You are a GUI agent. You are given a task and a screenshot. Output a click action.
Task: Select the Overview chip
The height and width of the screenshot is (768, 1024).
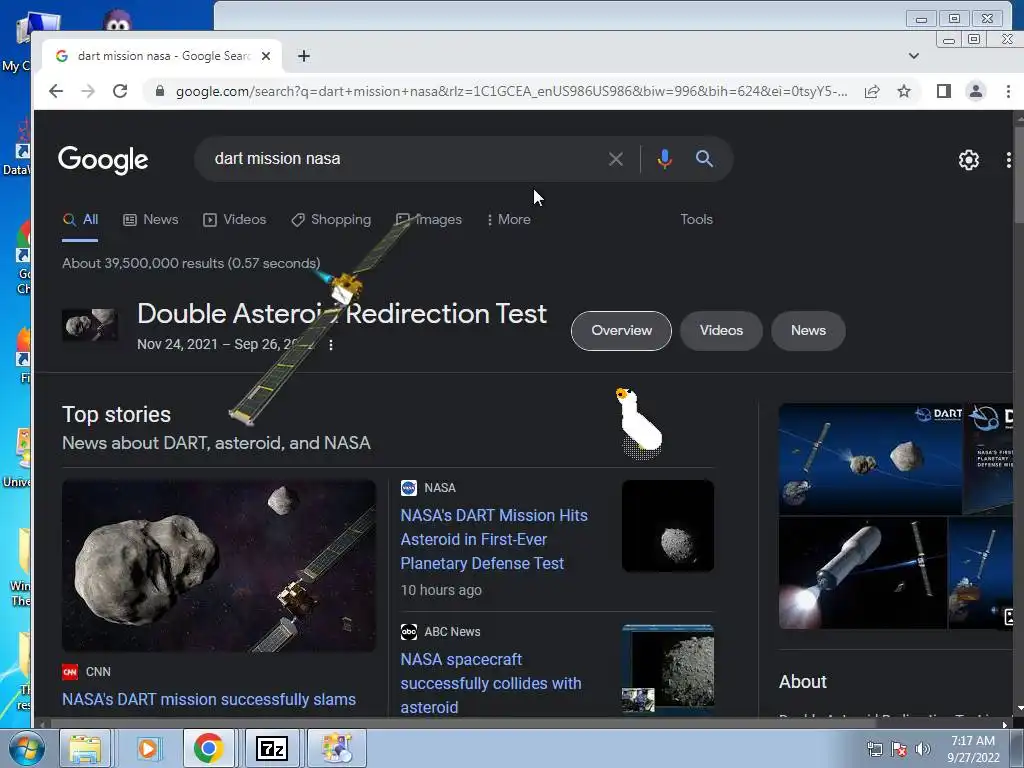point(621,330)
